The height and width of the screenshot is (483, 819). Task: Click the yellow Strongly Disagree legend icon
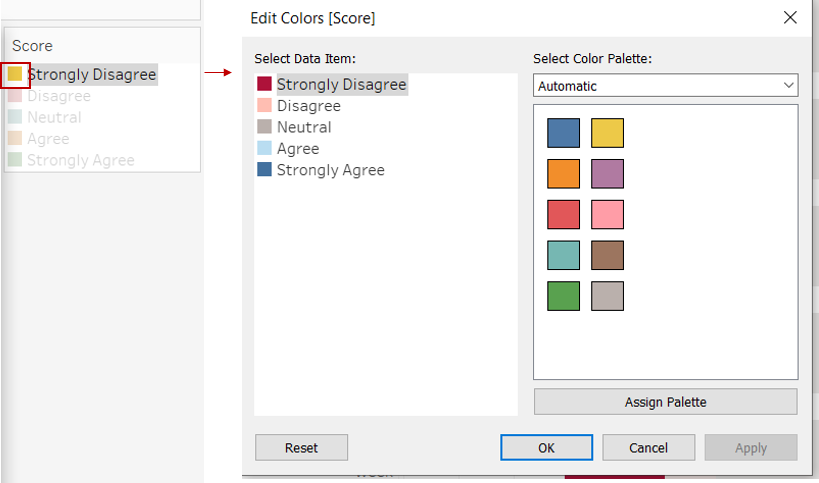tap(15, 74)
